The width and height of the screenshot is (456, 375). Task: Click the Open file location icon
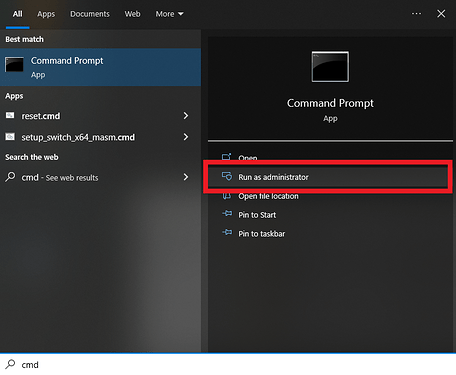(x=227, y=196)
